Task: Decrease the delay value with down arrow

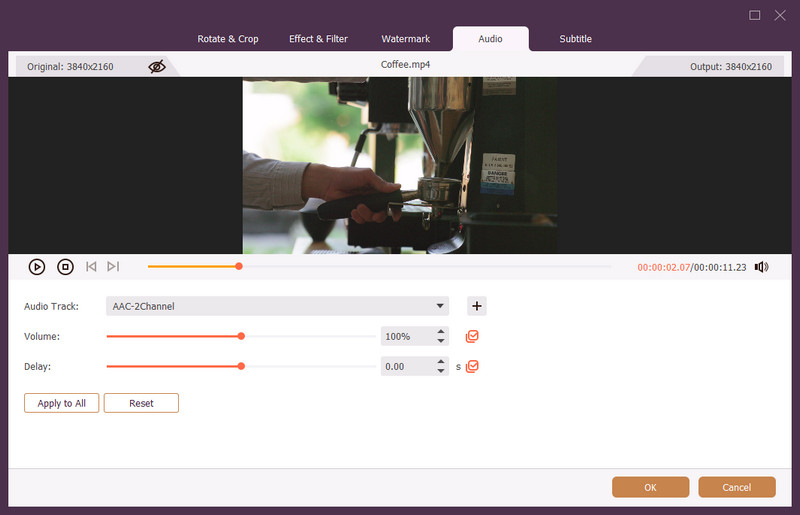Action: click(x=441, y=372)
